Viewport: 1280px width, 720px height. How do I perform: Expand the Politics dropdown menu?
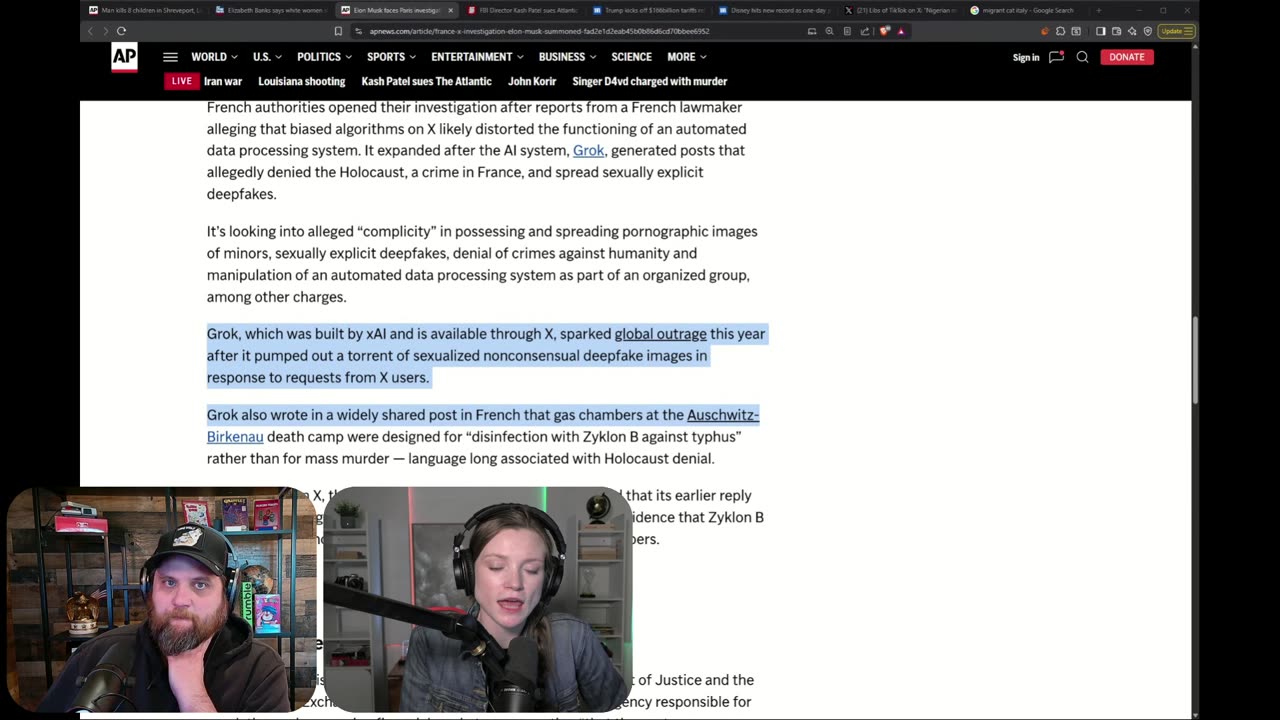[x=324, y=57]
